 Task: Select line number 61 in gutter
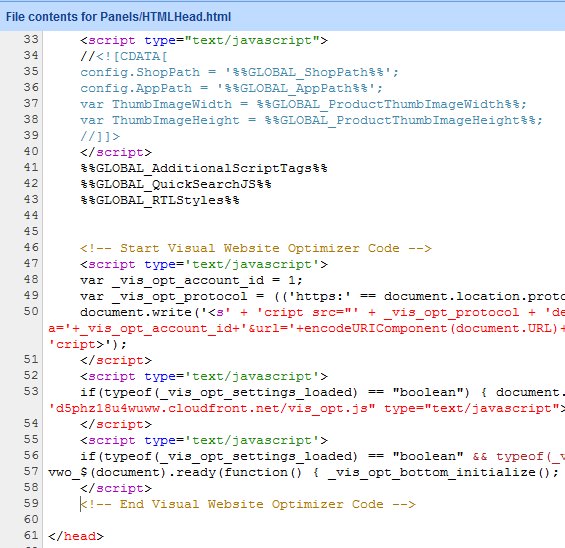coord(31,535)
